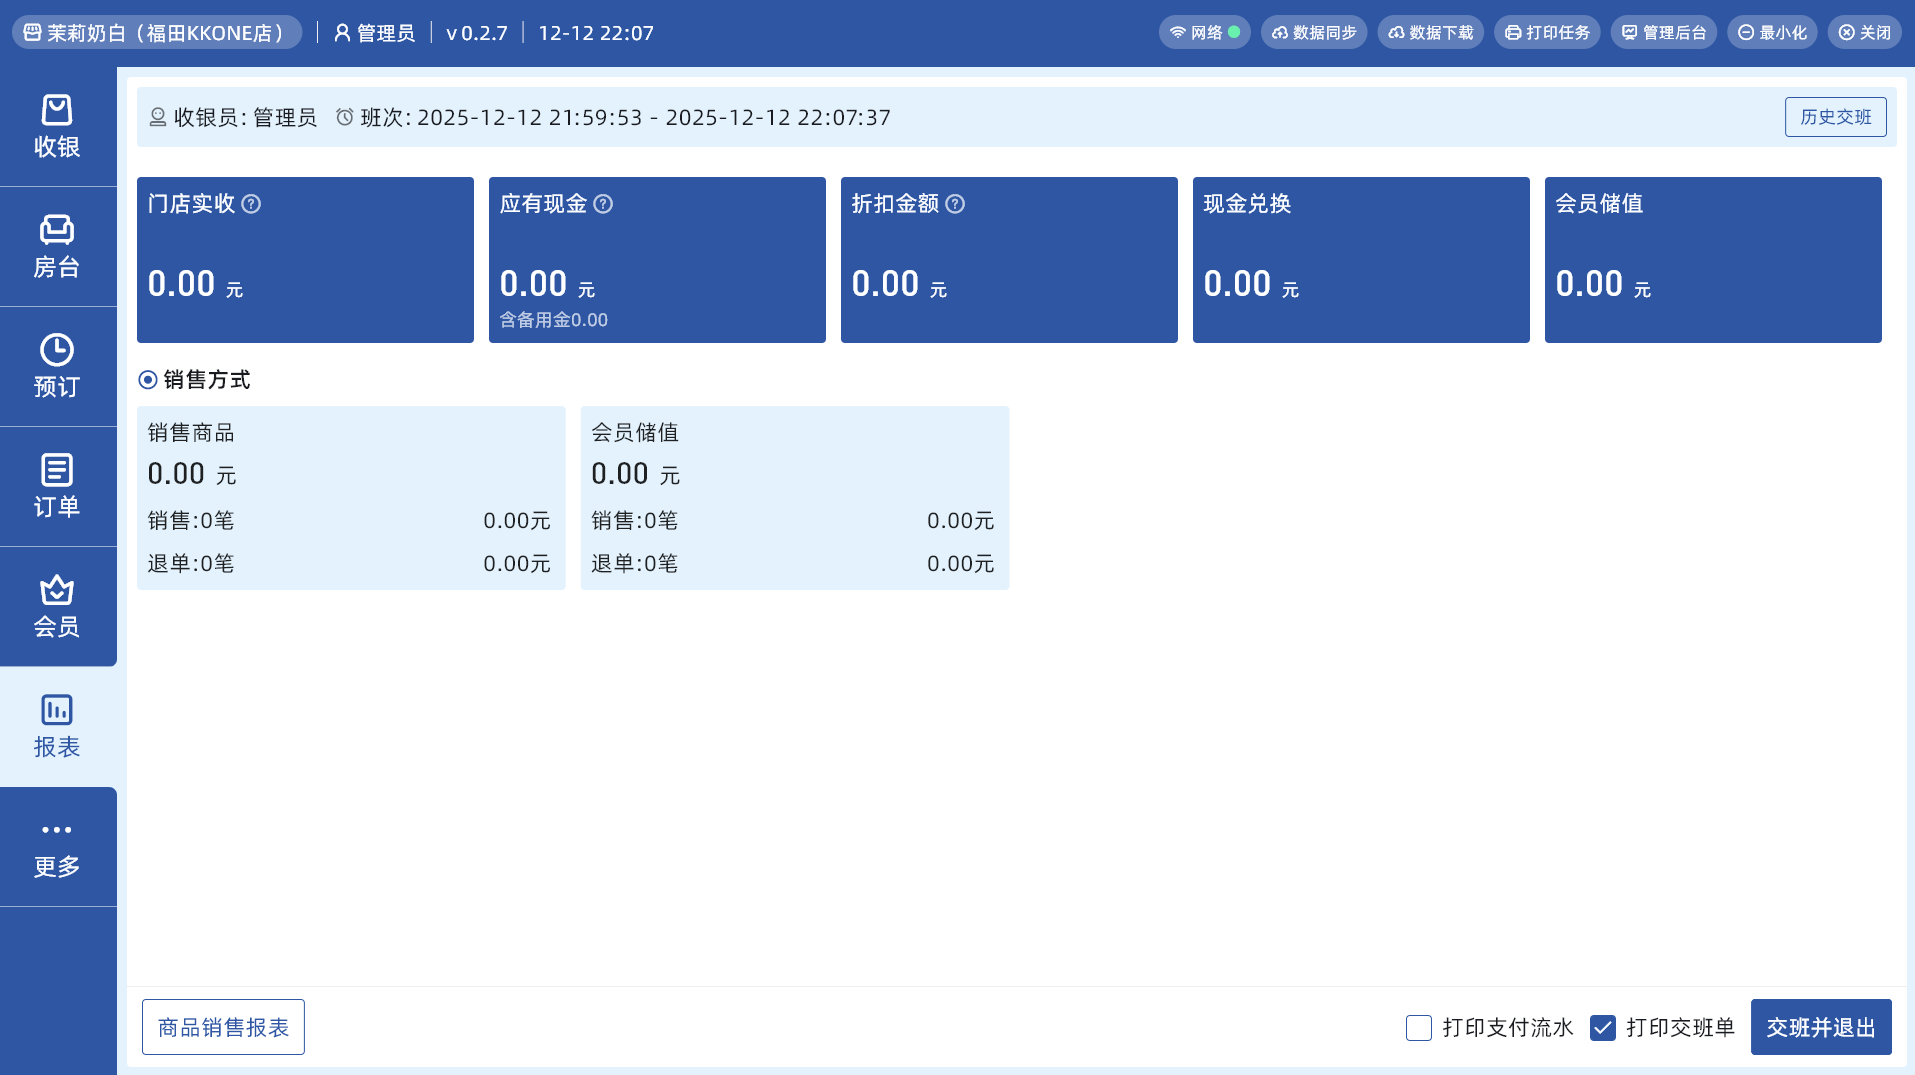Screen dimensions: 1915x1075
Task: Uncheck 打印交班单 checkbox
Action: [x=1602, y=1028]
